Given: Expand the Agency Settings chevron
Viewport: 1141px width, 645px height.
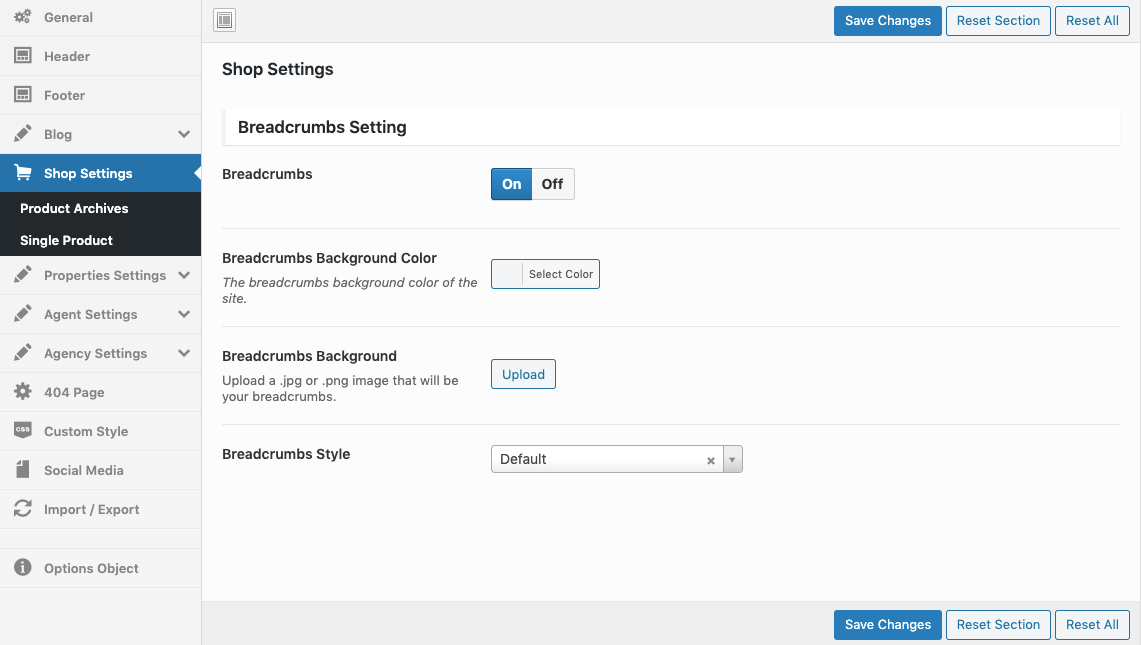Looking at the screenshot, I should point(184,353).
